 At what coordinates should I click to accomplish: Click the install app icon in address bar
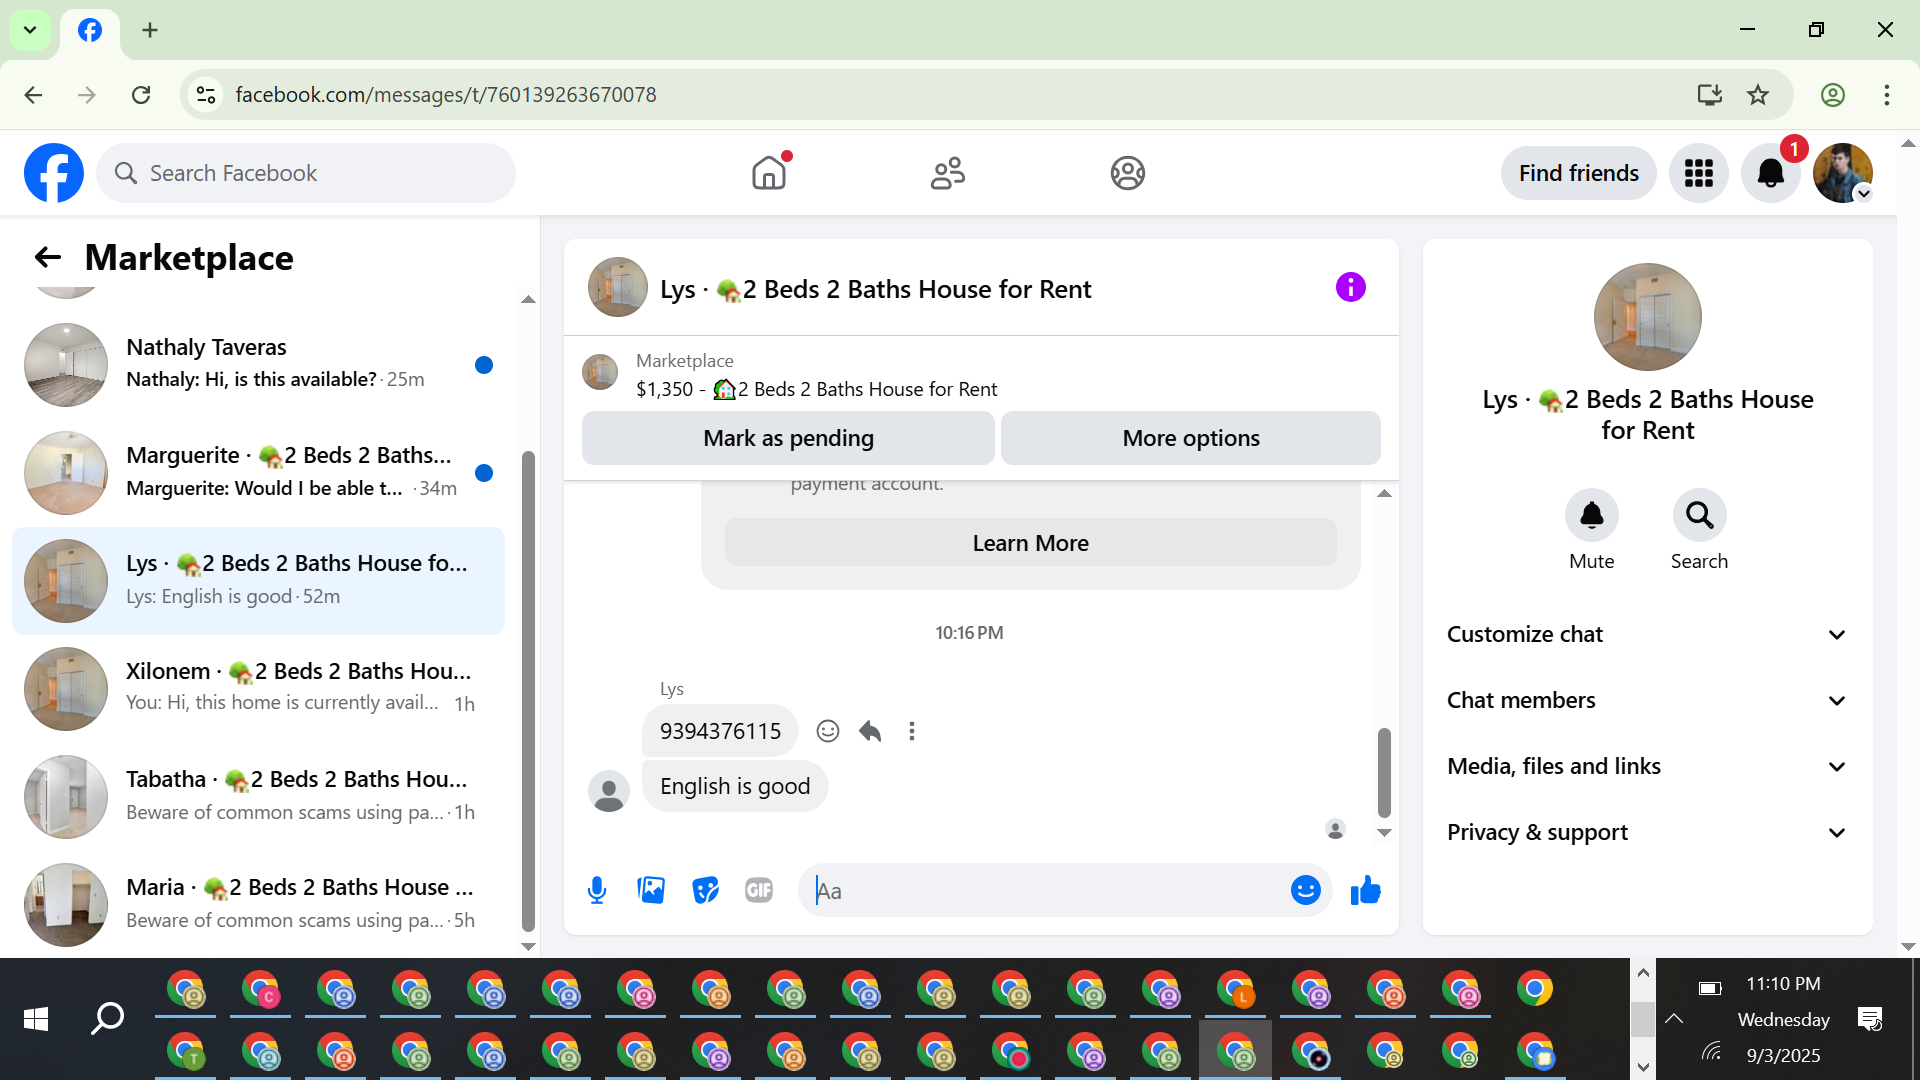tap(1710, 95)
